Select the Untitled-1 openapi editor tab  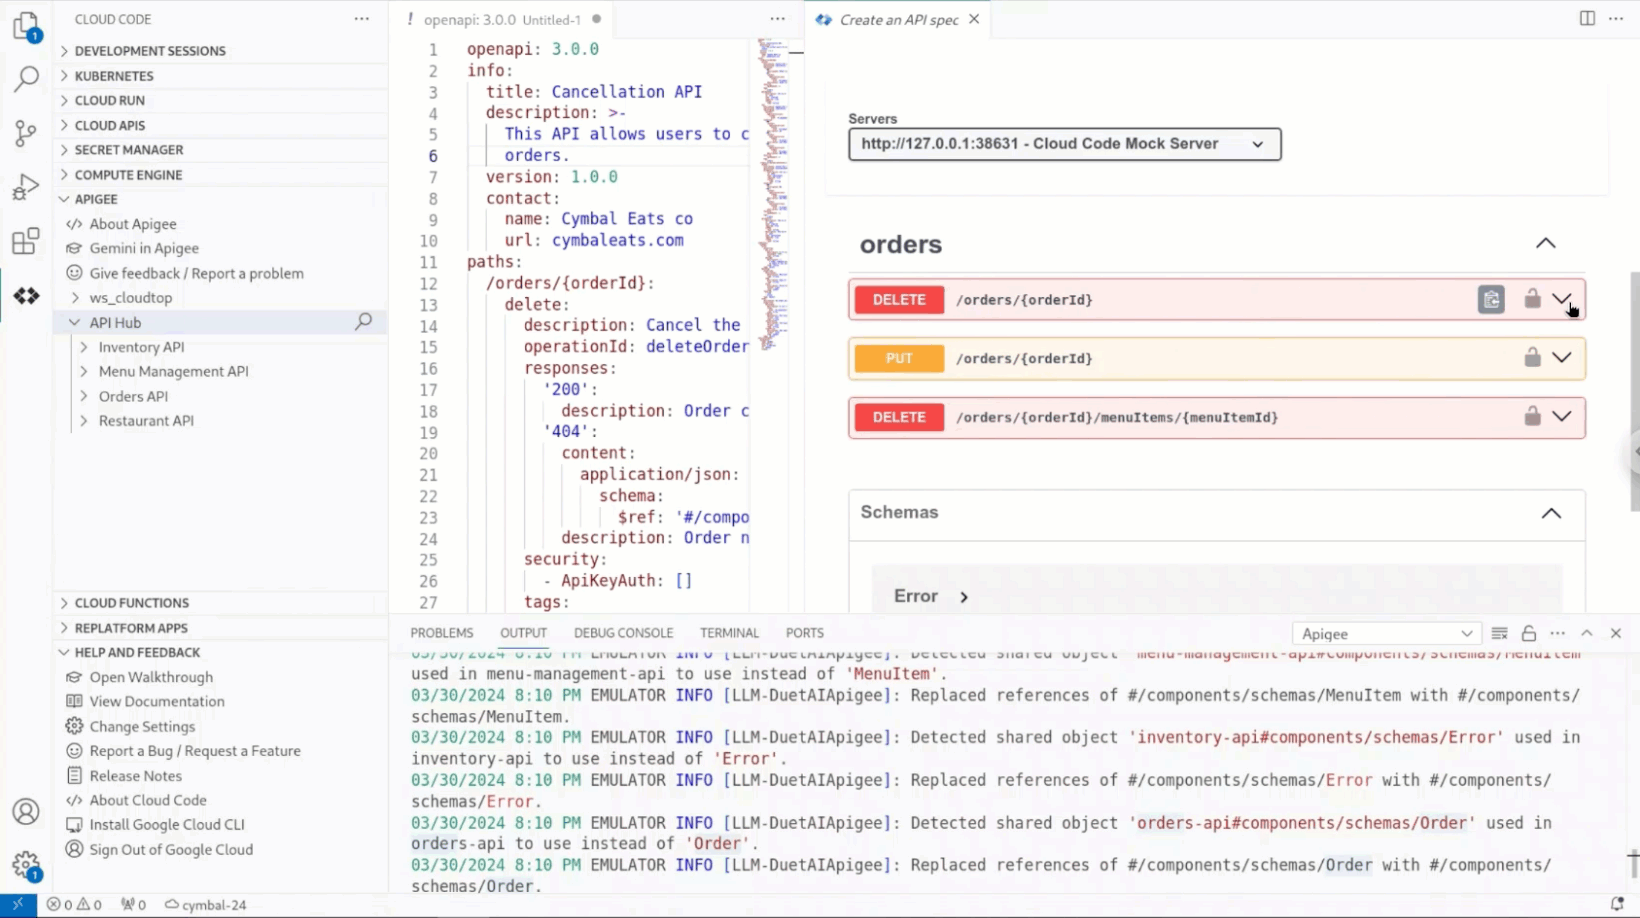coord(502,19)
